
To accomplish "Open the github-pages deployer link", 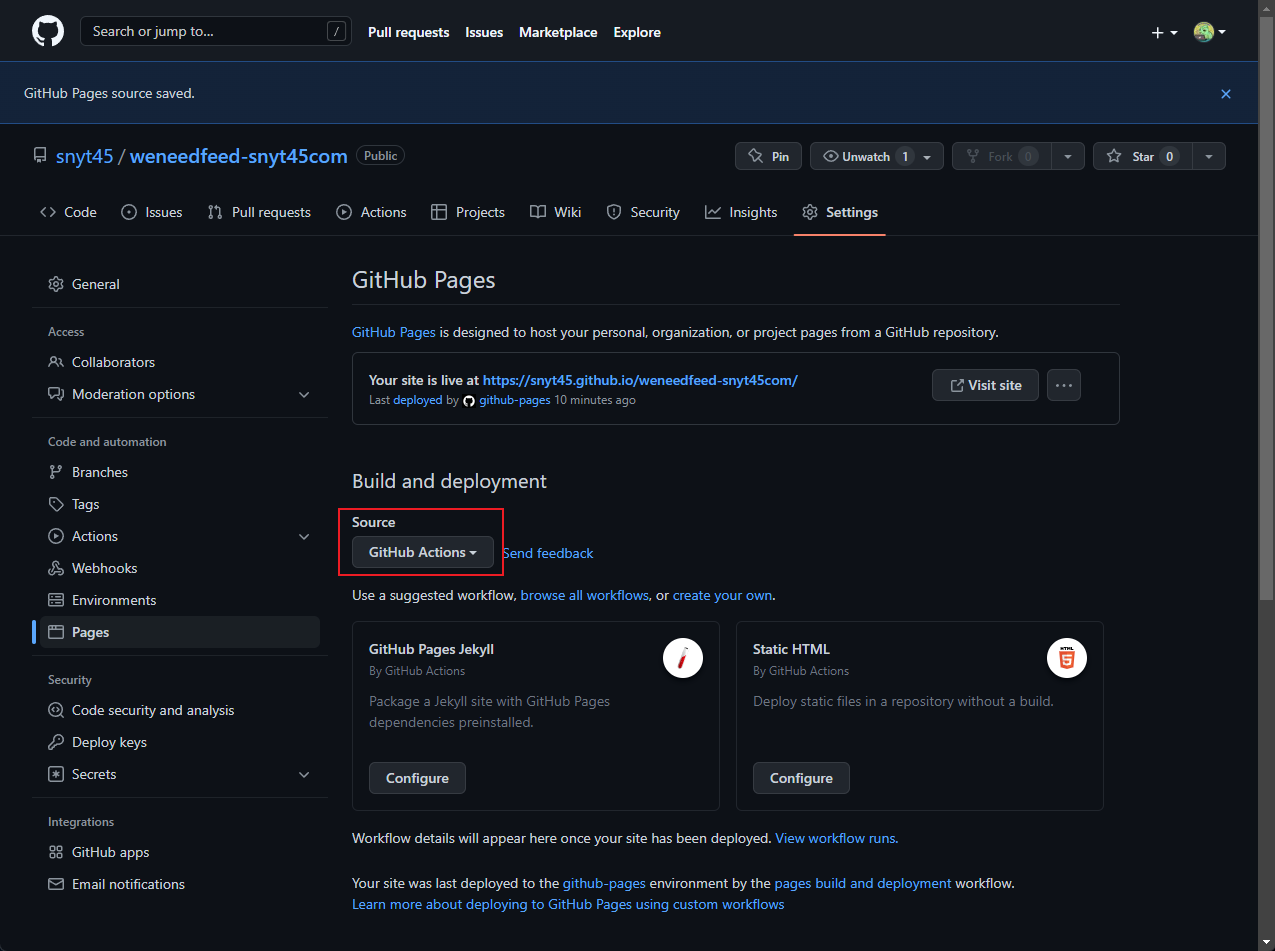I will (x=515, y=400).
